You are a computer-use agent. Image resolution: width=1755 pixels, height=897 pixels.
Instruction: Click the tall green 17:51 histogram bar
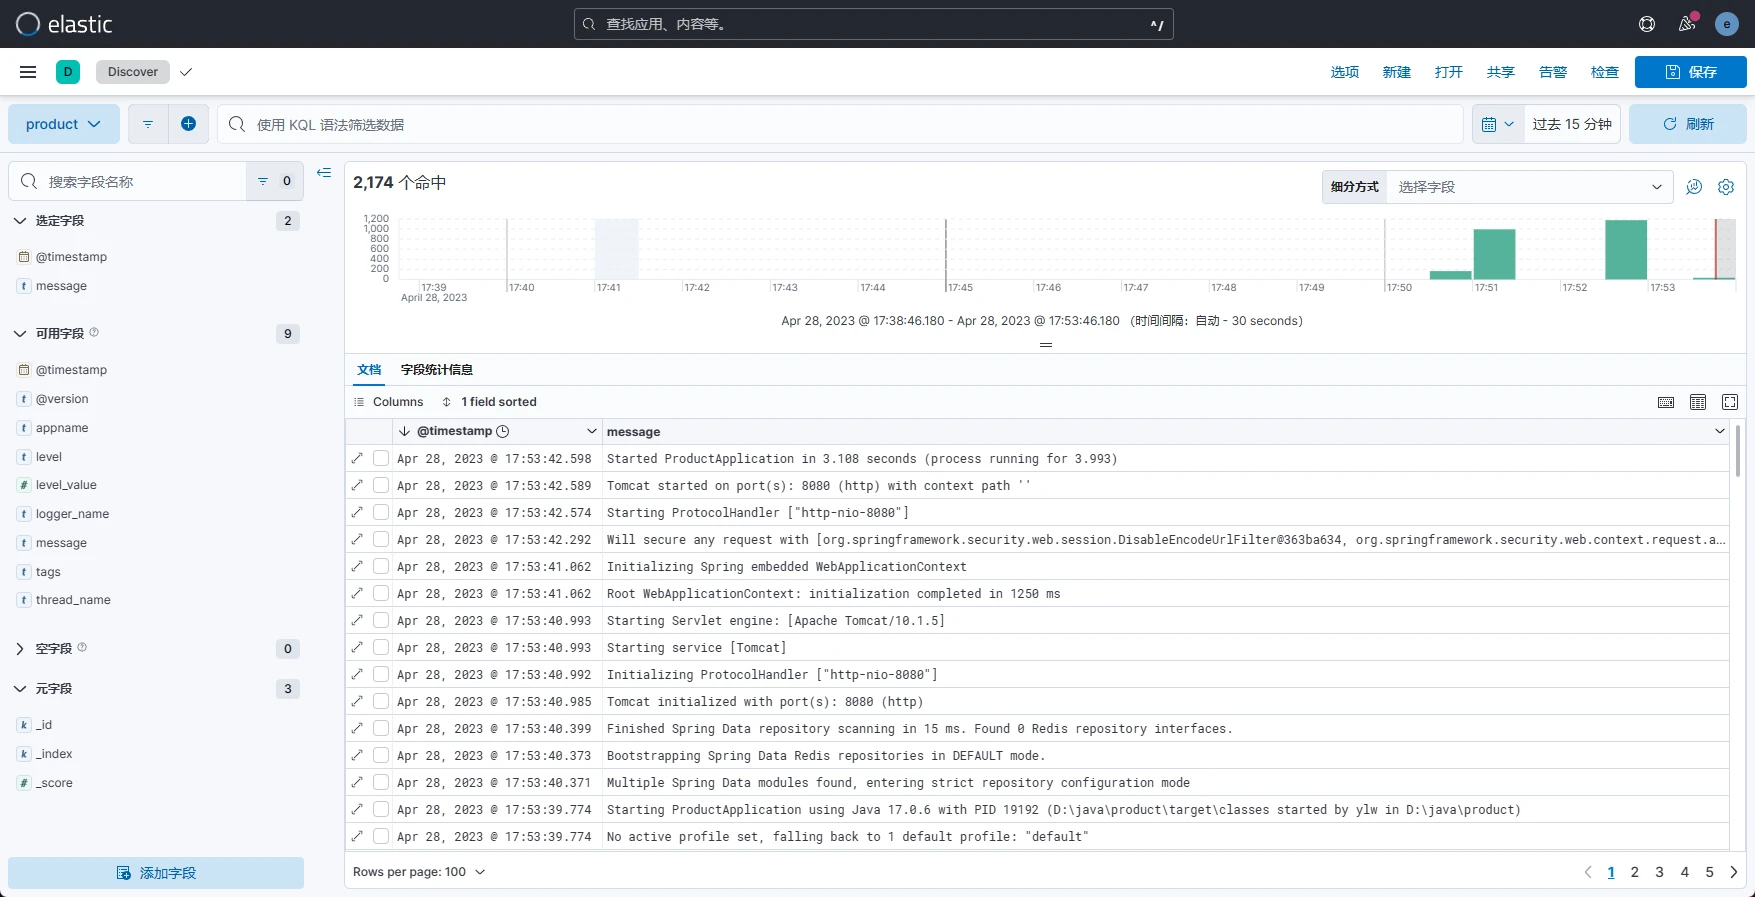[1494, 254]
